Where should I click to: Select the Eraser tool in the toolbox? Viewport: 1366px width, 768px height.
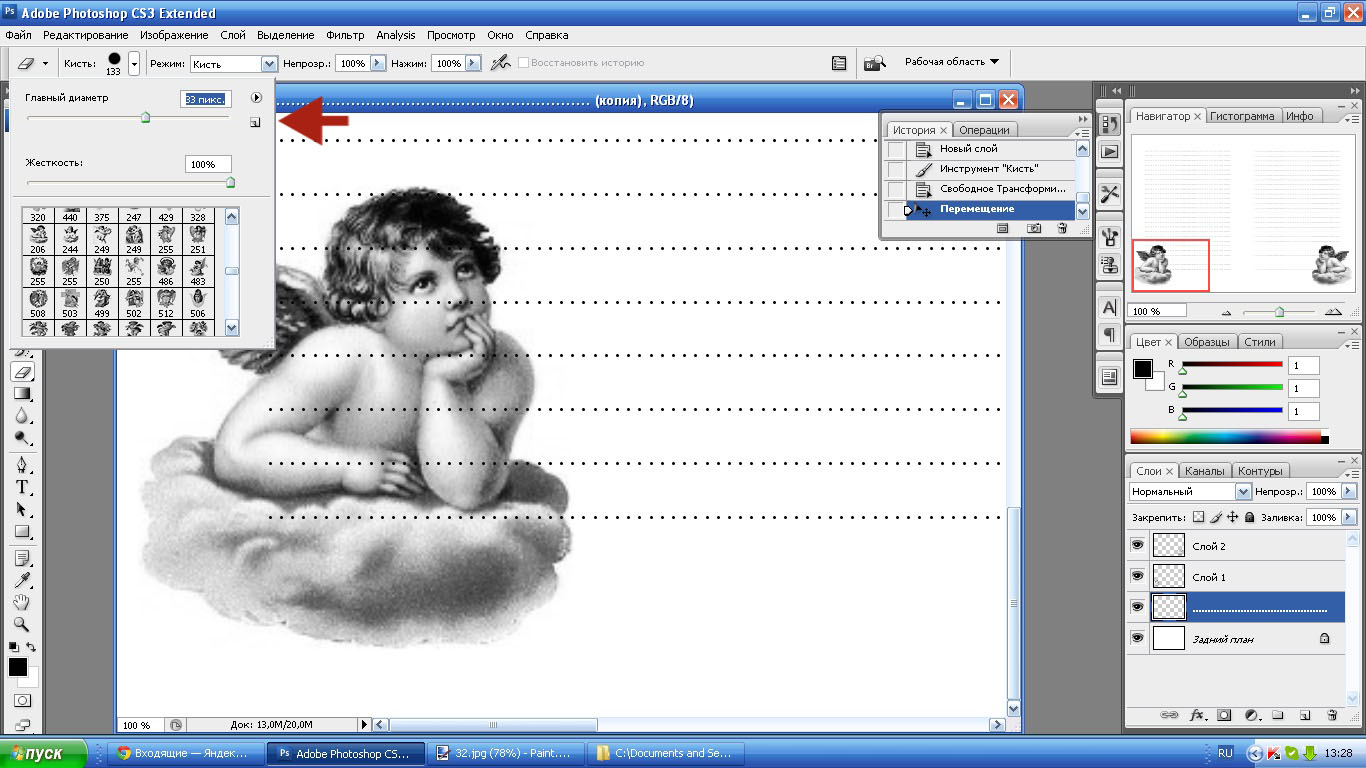pos(21,372)
